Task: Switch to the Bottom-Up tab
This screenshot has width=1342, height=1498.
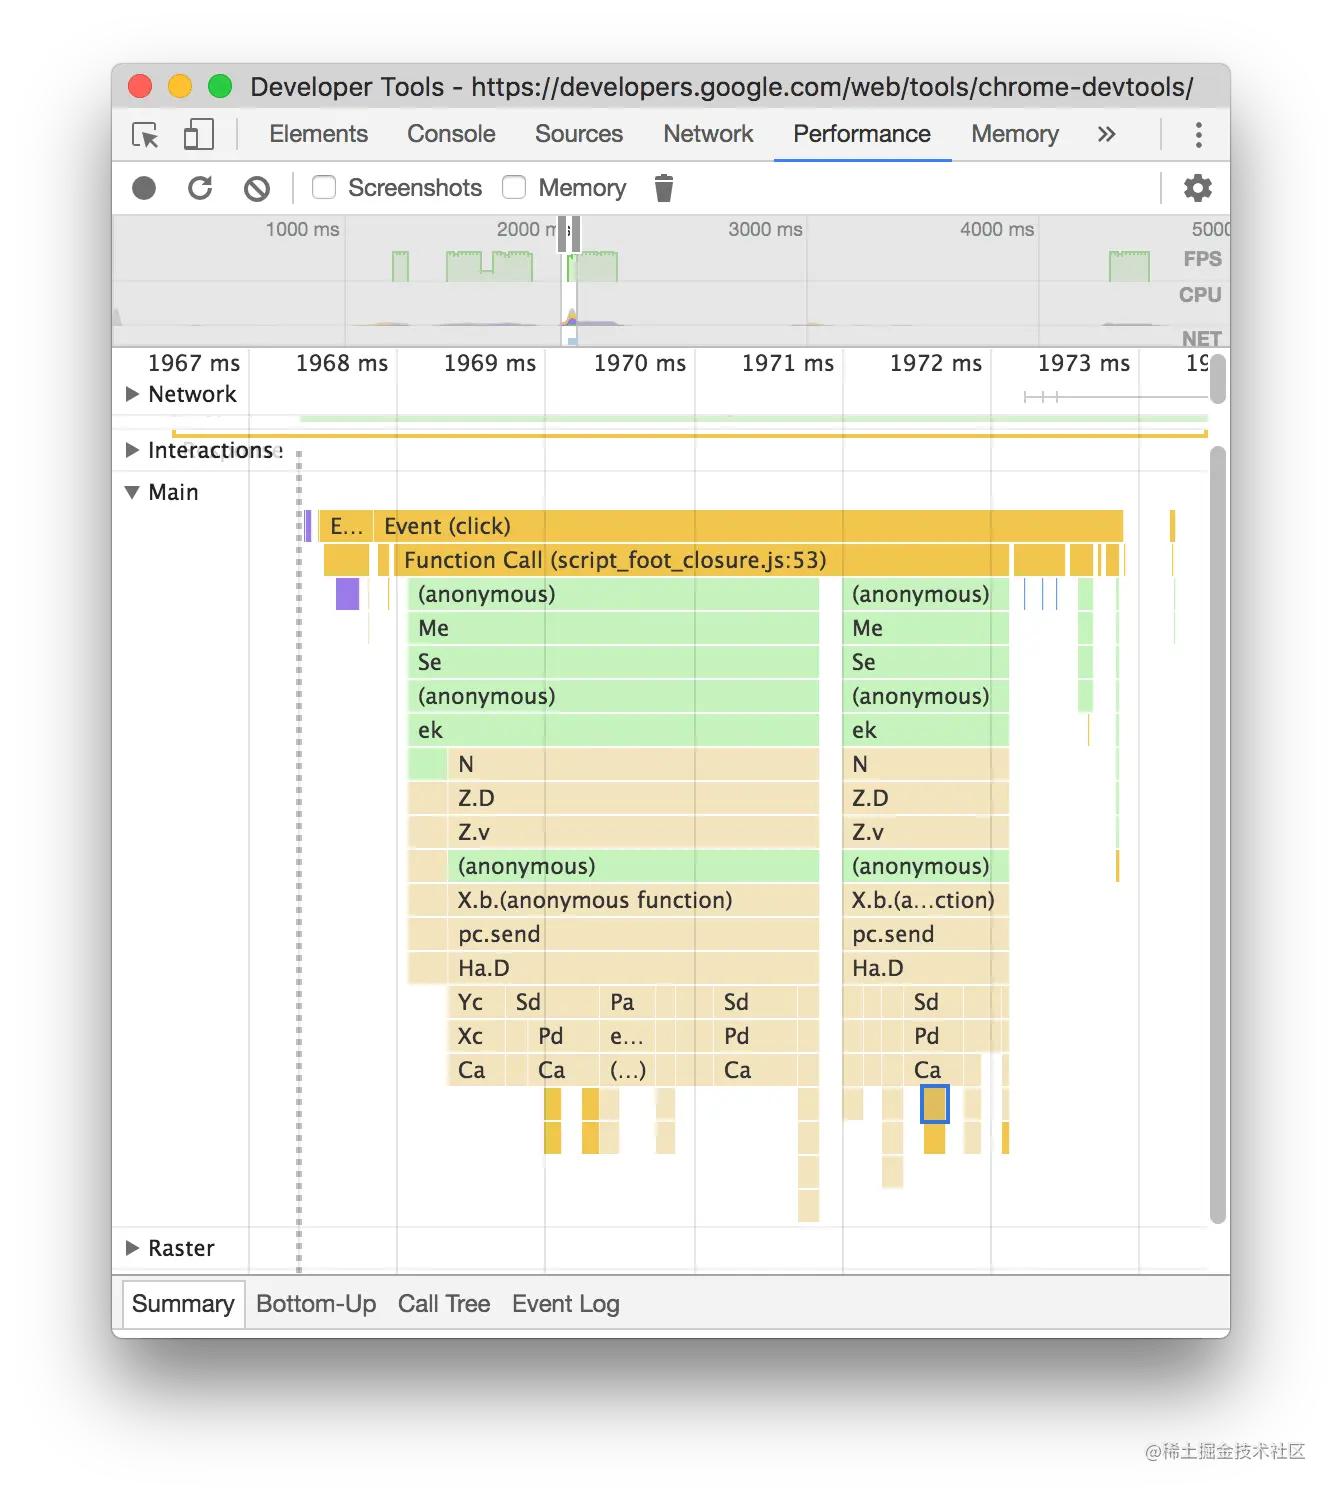Action: coord(316,1304)
